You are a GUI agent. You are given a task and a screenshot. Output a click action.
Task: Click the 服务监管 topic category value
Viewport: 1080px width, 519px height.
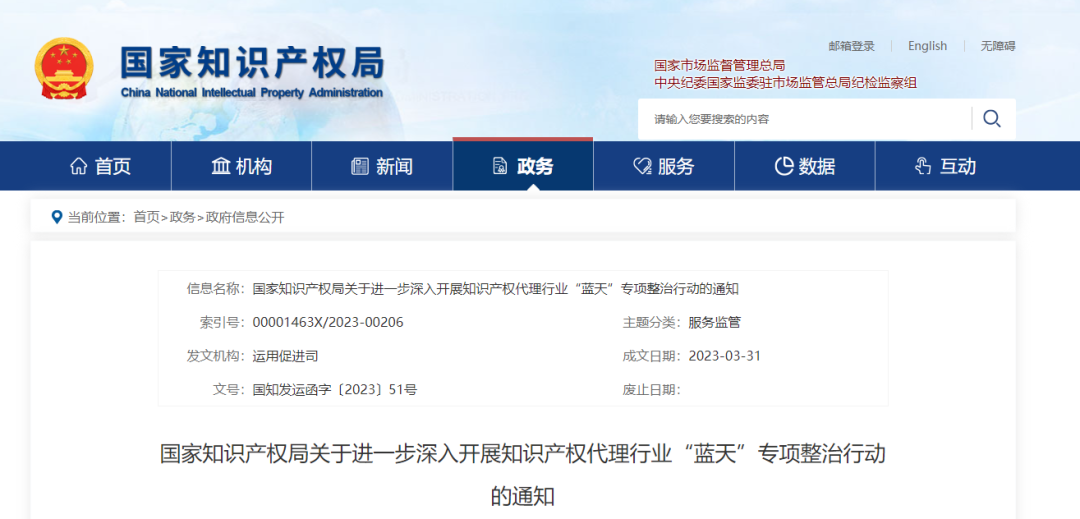coord(714,322)
